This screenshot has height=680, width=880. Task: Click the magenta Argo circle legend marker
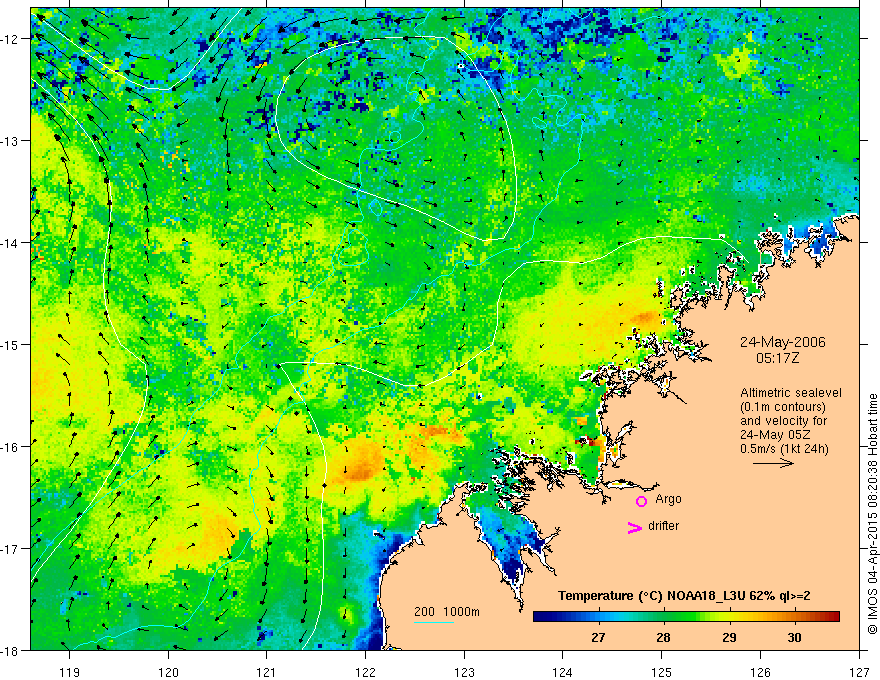pyautogui.click(x=641, y=501)
